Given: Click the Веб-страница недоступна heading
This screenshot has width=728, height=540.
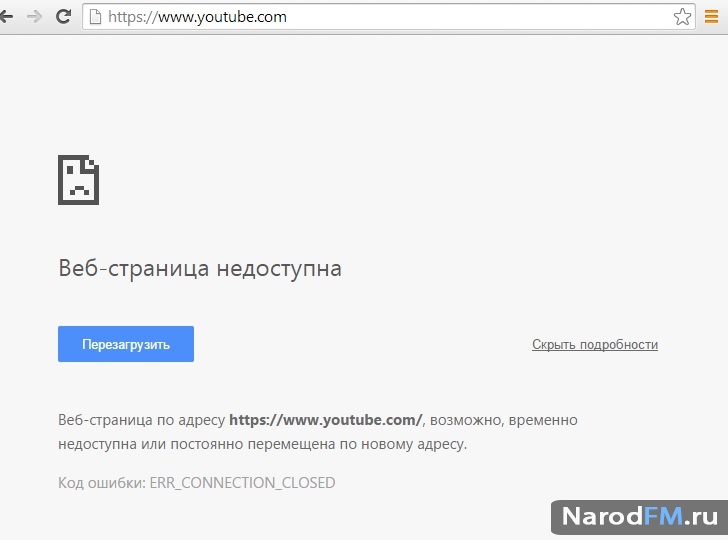Looking at the screenshot, I should (x=200, y=268).
